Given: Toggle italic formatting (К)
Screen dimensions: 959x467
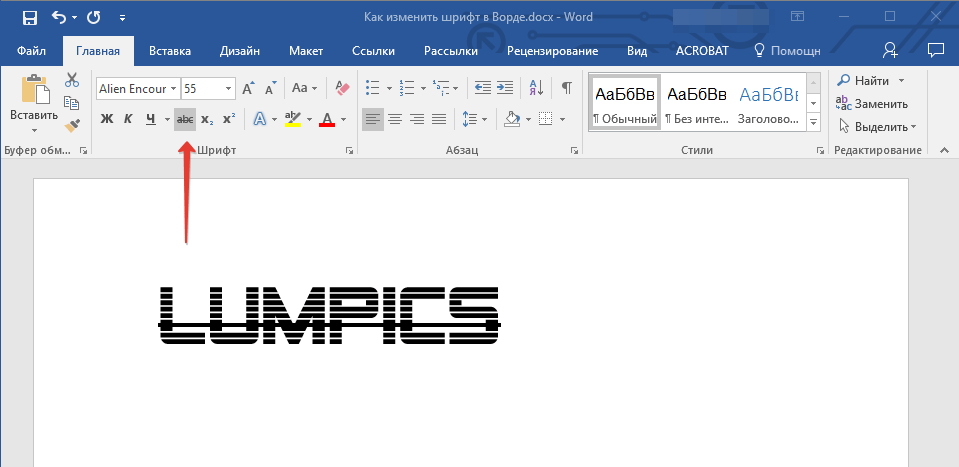Looking at the screenshot, I should [128, 120].
